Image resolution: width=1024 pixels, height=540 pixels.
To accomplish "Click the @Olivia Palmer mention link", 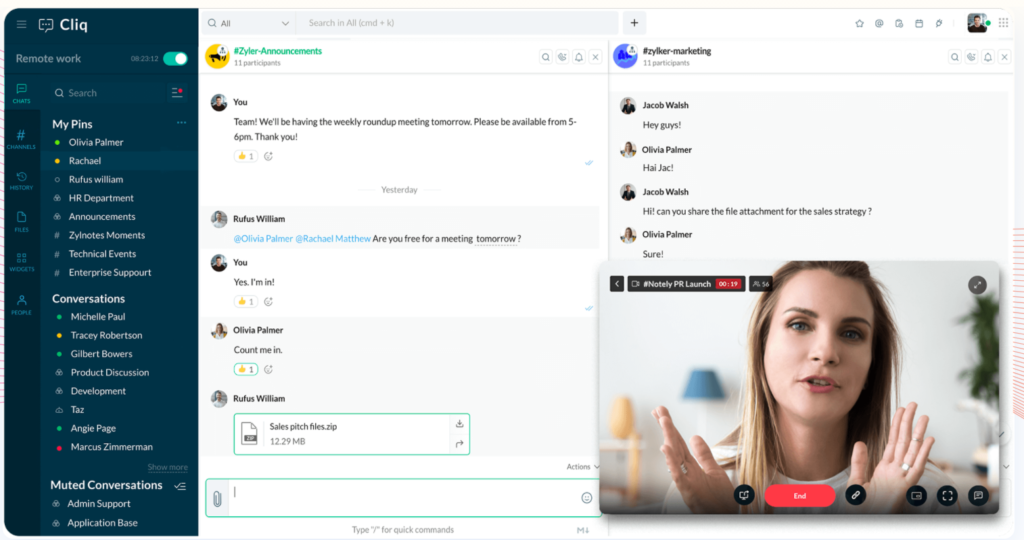I will click(263, 239).
